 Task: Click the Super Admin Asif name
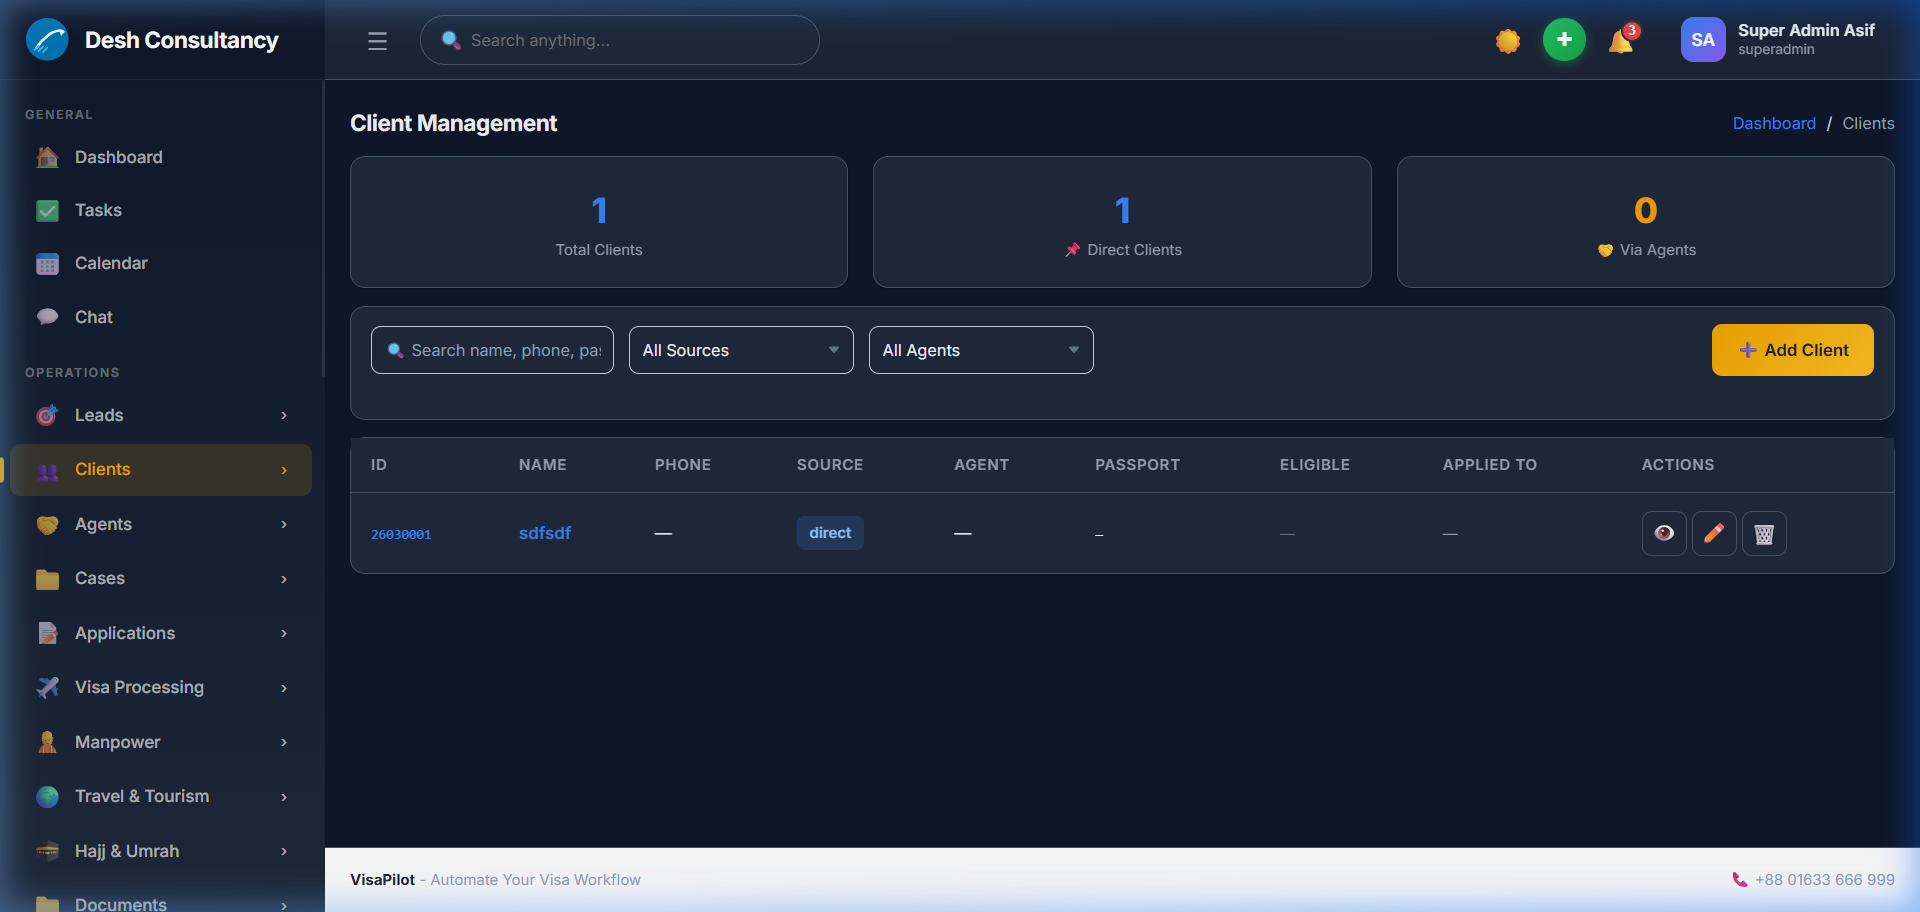coord(1806,30)
